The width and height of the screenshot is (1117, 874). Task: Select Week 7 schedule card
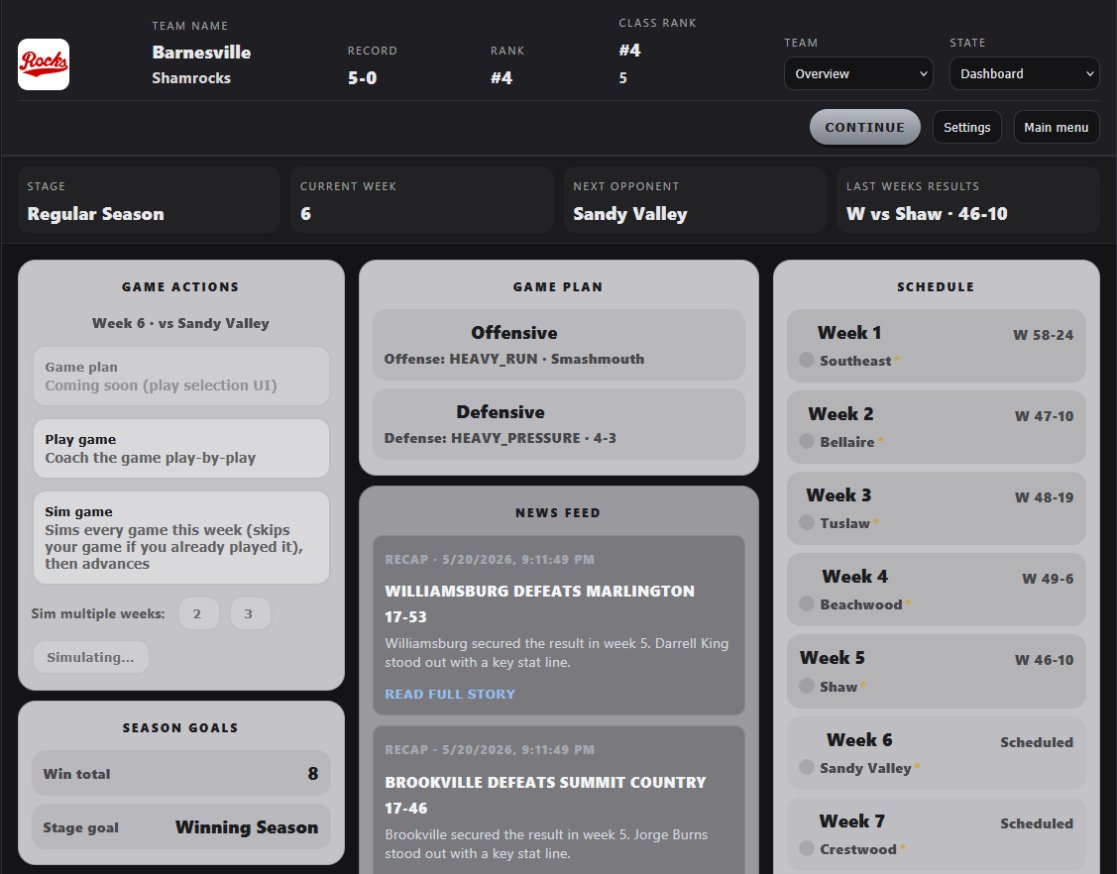point(936,833)
